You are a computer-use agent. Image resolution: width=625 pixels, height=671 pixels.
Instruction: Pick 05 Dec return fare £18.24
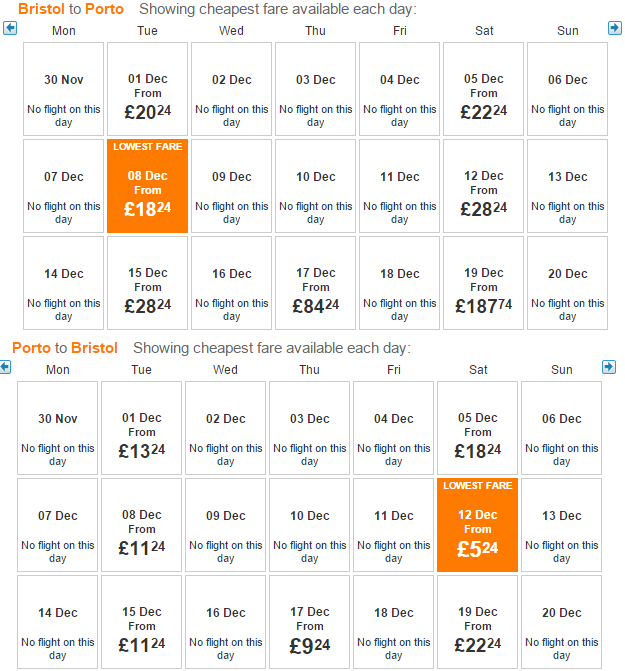[477, 428]
